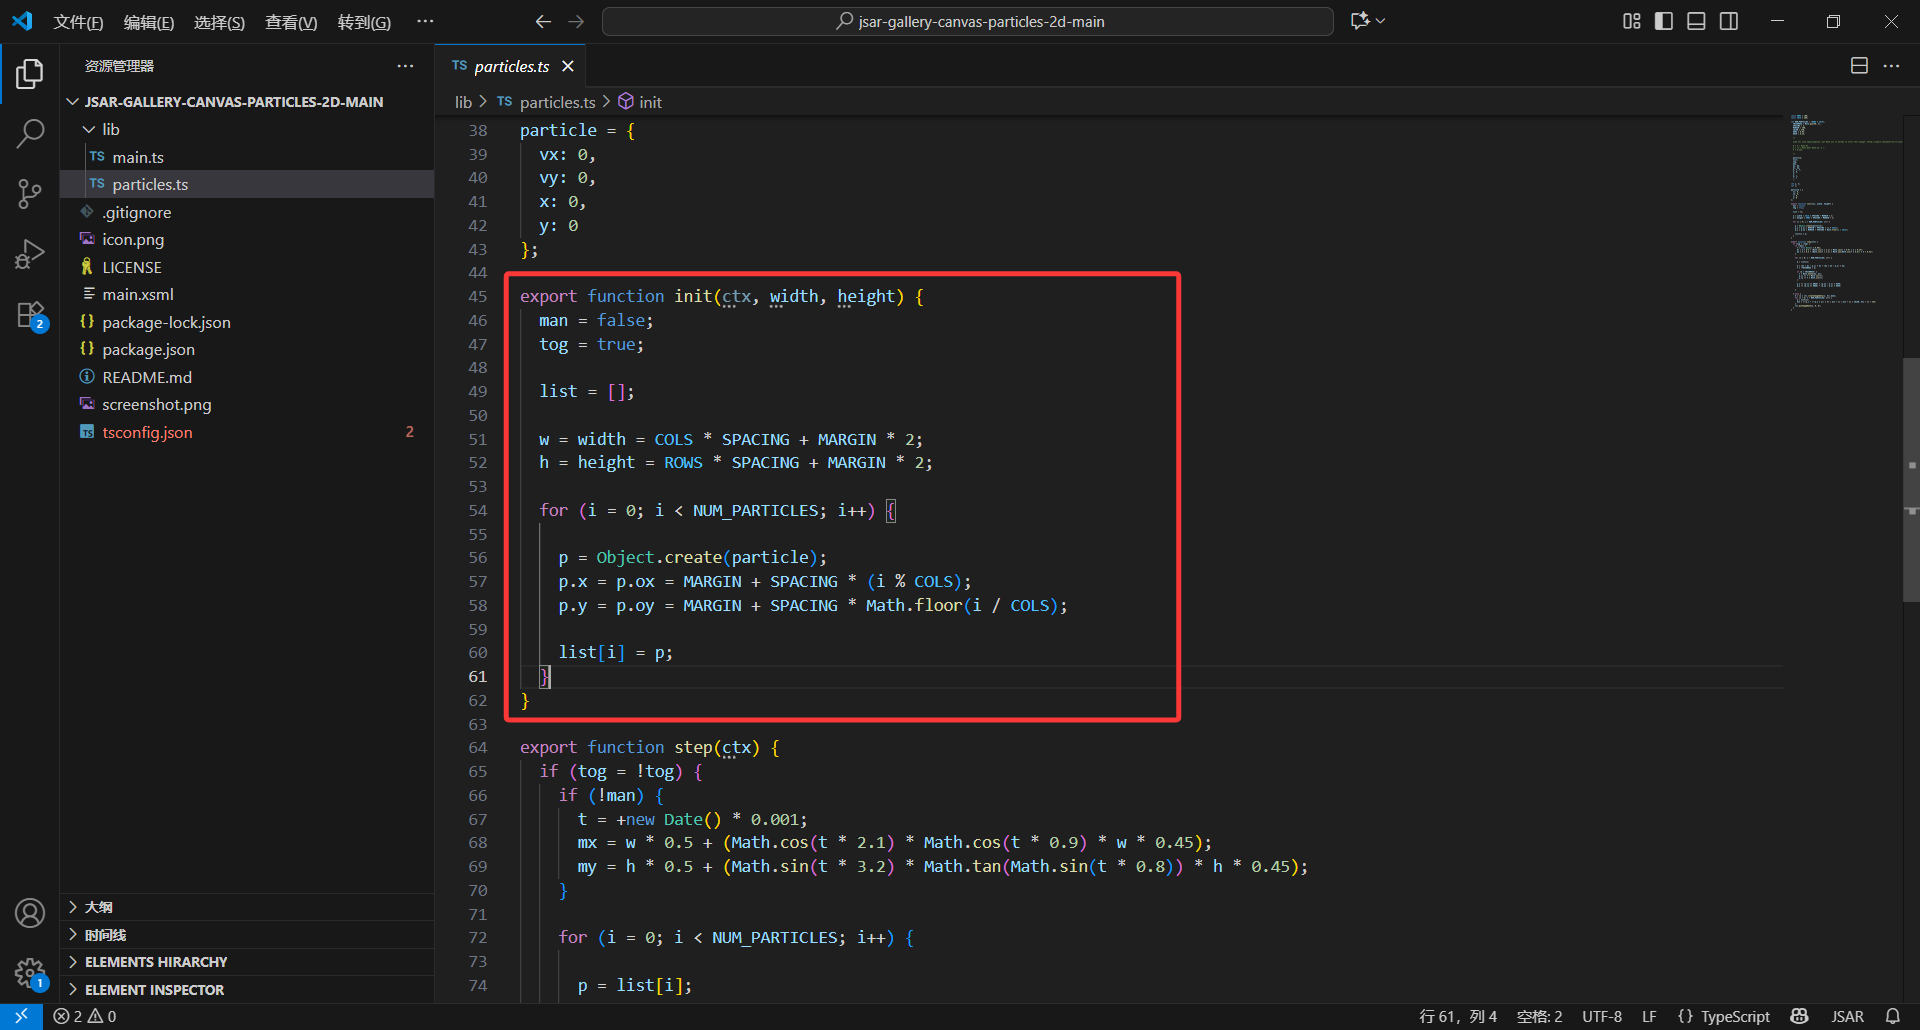
Task: Toggle the bottom panel layout button
Action: [x=1696, y=21]
